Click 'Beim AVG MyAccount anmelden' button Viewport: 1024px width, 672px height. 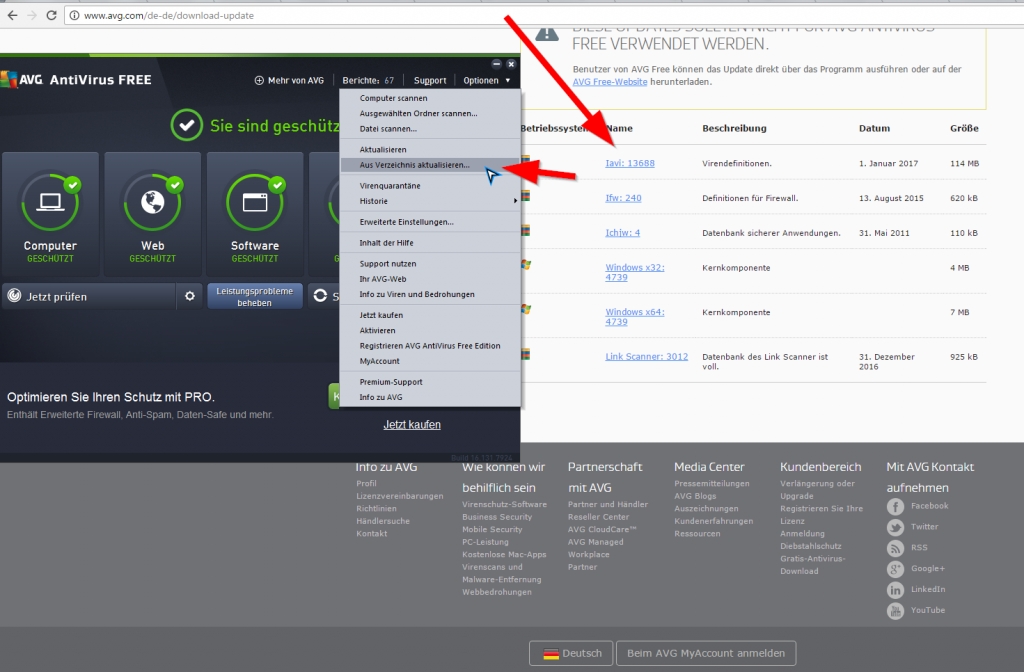[x=705, y=653]
